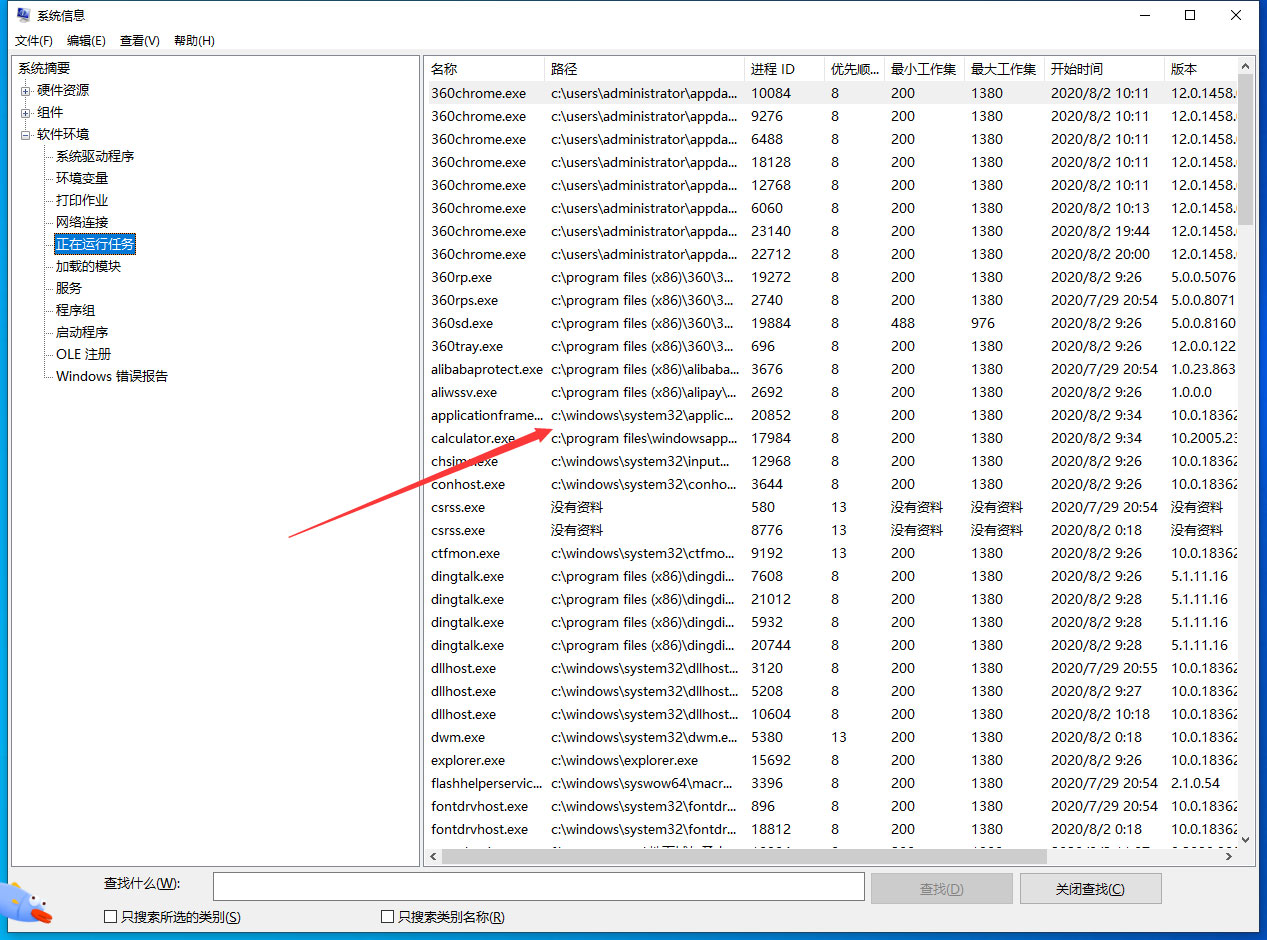Click the 488 minimum working set value

(903, 323)
